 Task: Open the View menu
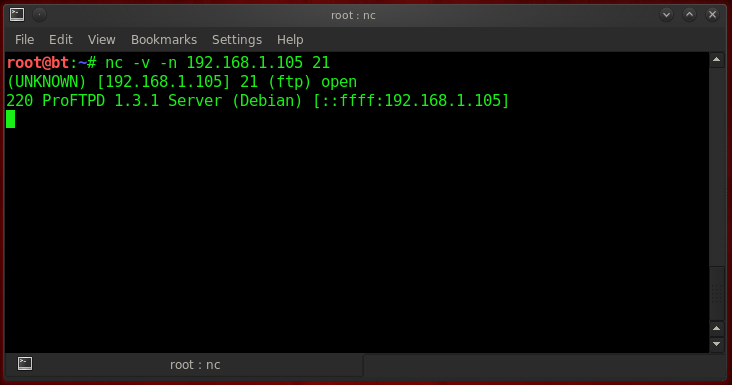tap(101, 40)
